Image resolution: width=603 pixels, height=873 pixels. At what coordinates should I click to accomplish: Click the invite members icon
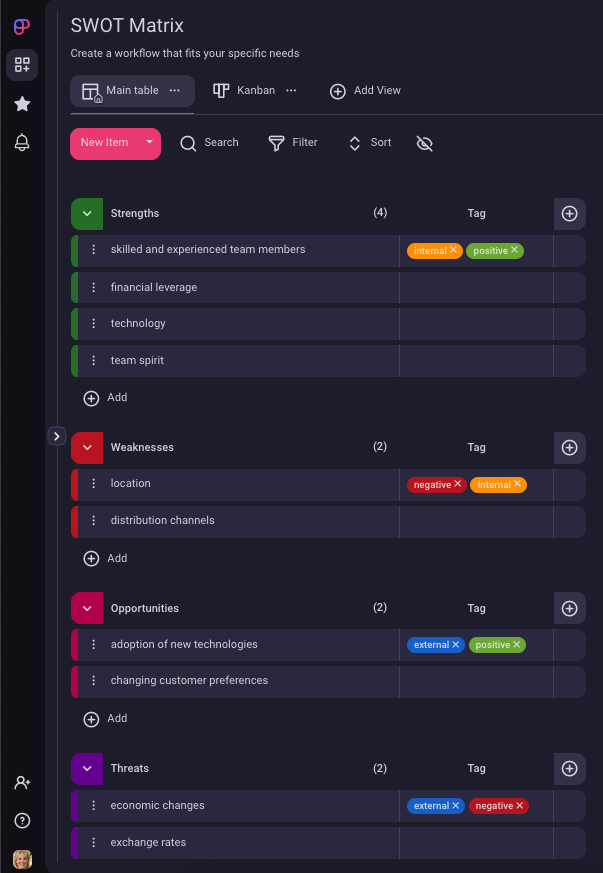pos(22,783)
